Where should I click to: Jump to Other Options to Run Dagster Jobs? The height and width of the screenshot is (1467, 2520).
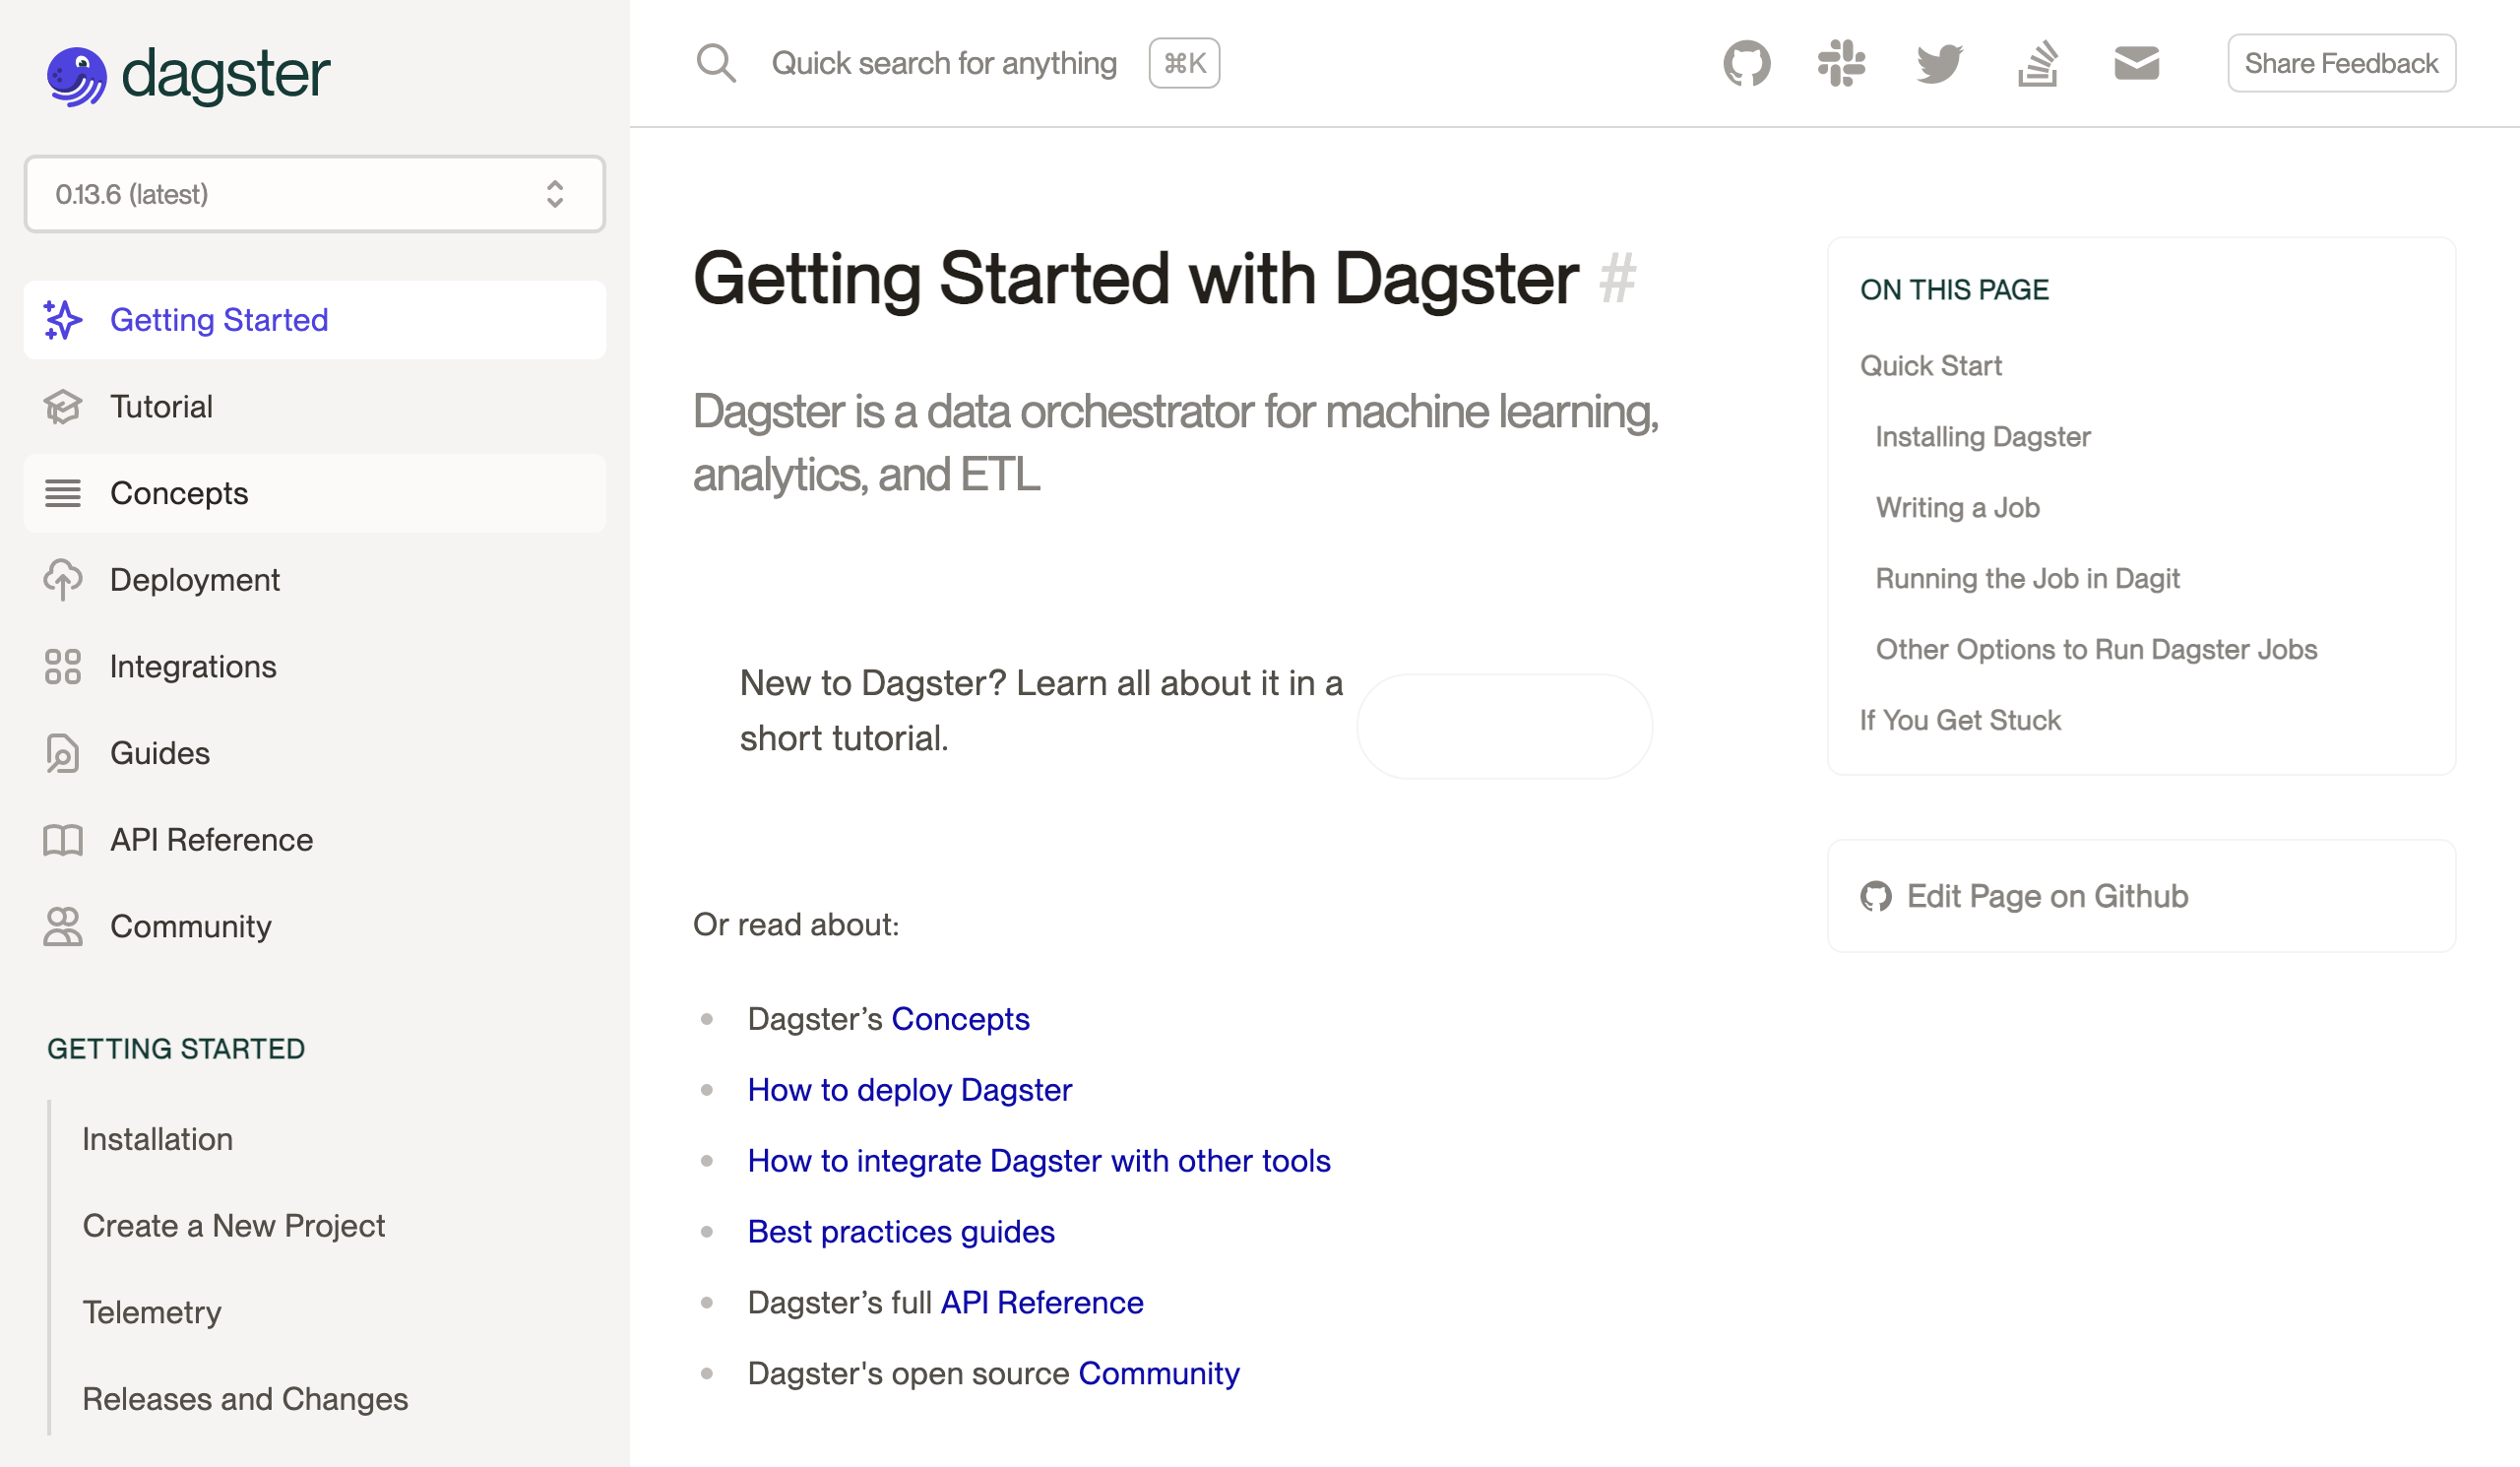click(2096, 649)
